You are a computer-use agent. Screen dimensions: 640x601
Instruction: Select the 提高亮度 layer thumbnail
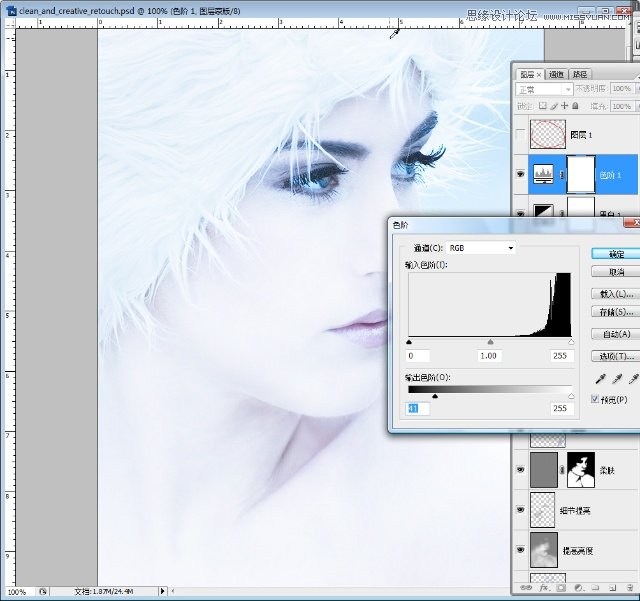tap(544, 550)
